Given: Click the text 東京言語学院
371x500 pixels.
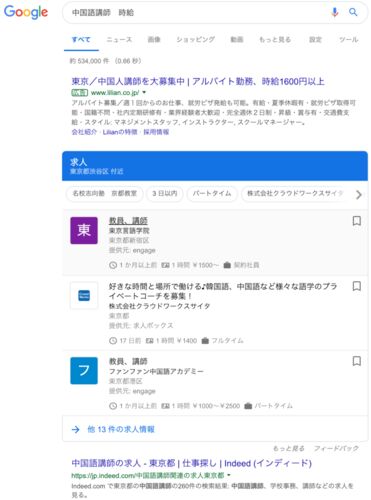Looking at the screenshot, I should pyautogui.click(x=129, y=231).
